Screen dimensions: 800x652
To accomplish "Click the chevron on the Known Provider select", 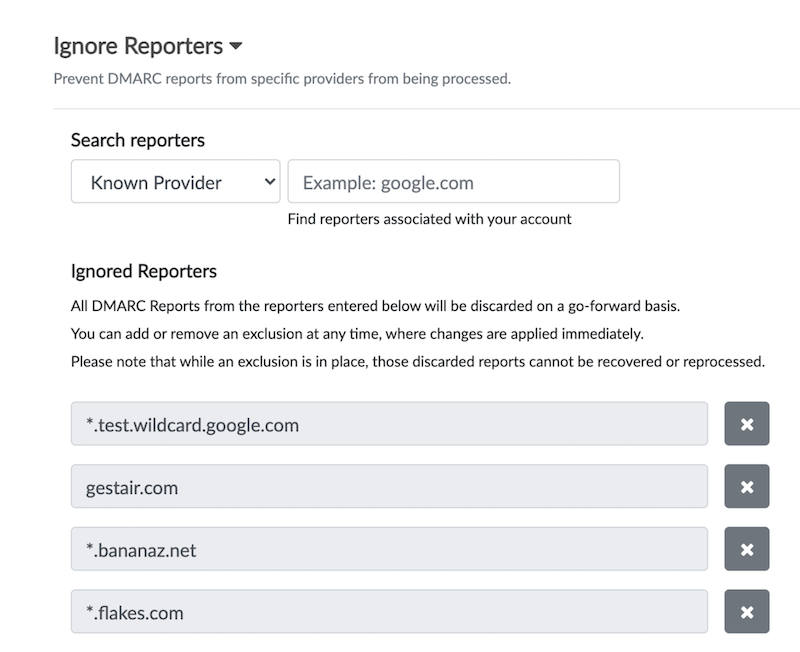I will point(270,182).
